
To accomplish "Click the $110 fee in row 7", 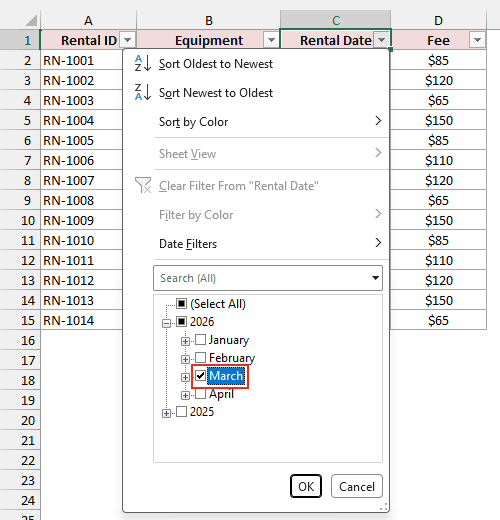I will pos(438,160).
